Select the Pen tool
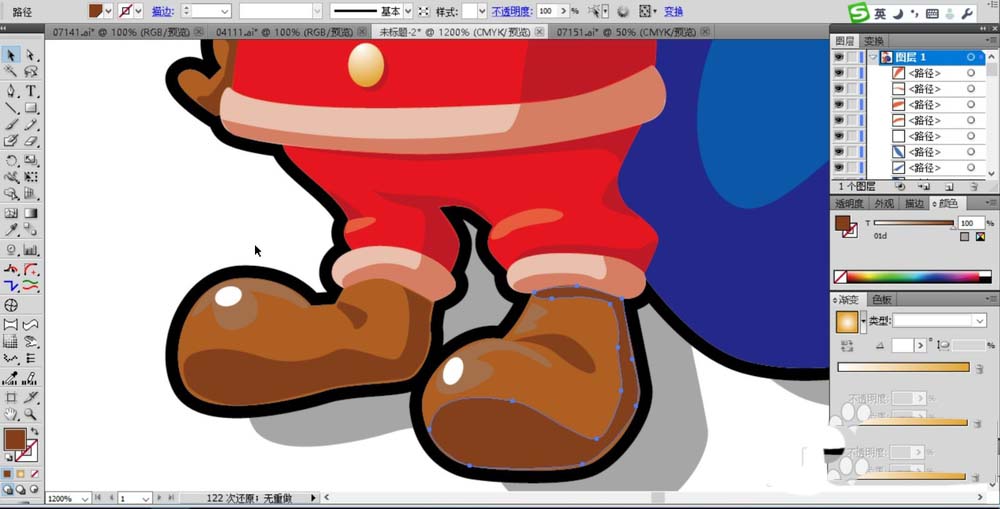This screenshot has height=509, width=1000. coord(11,91)
